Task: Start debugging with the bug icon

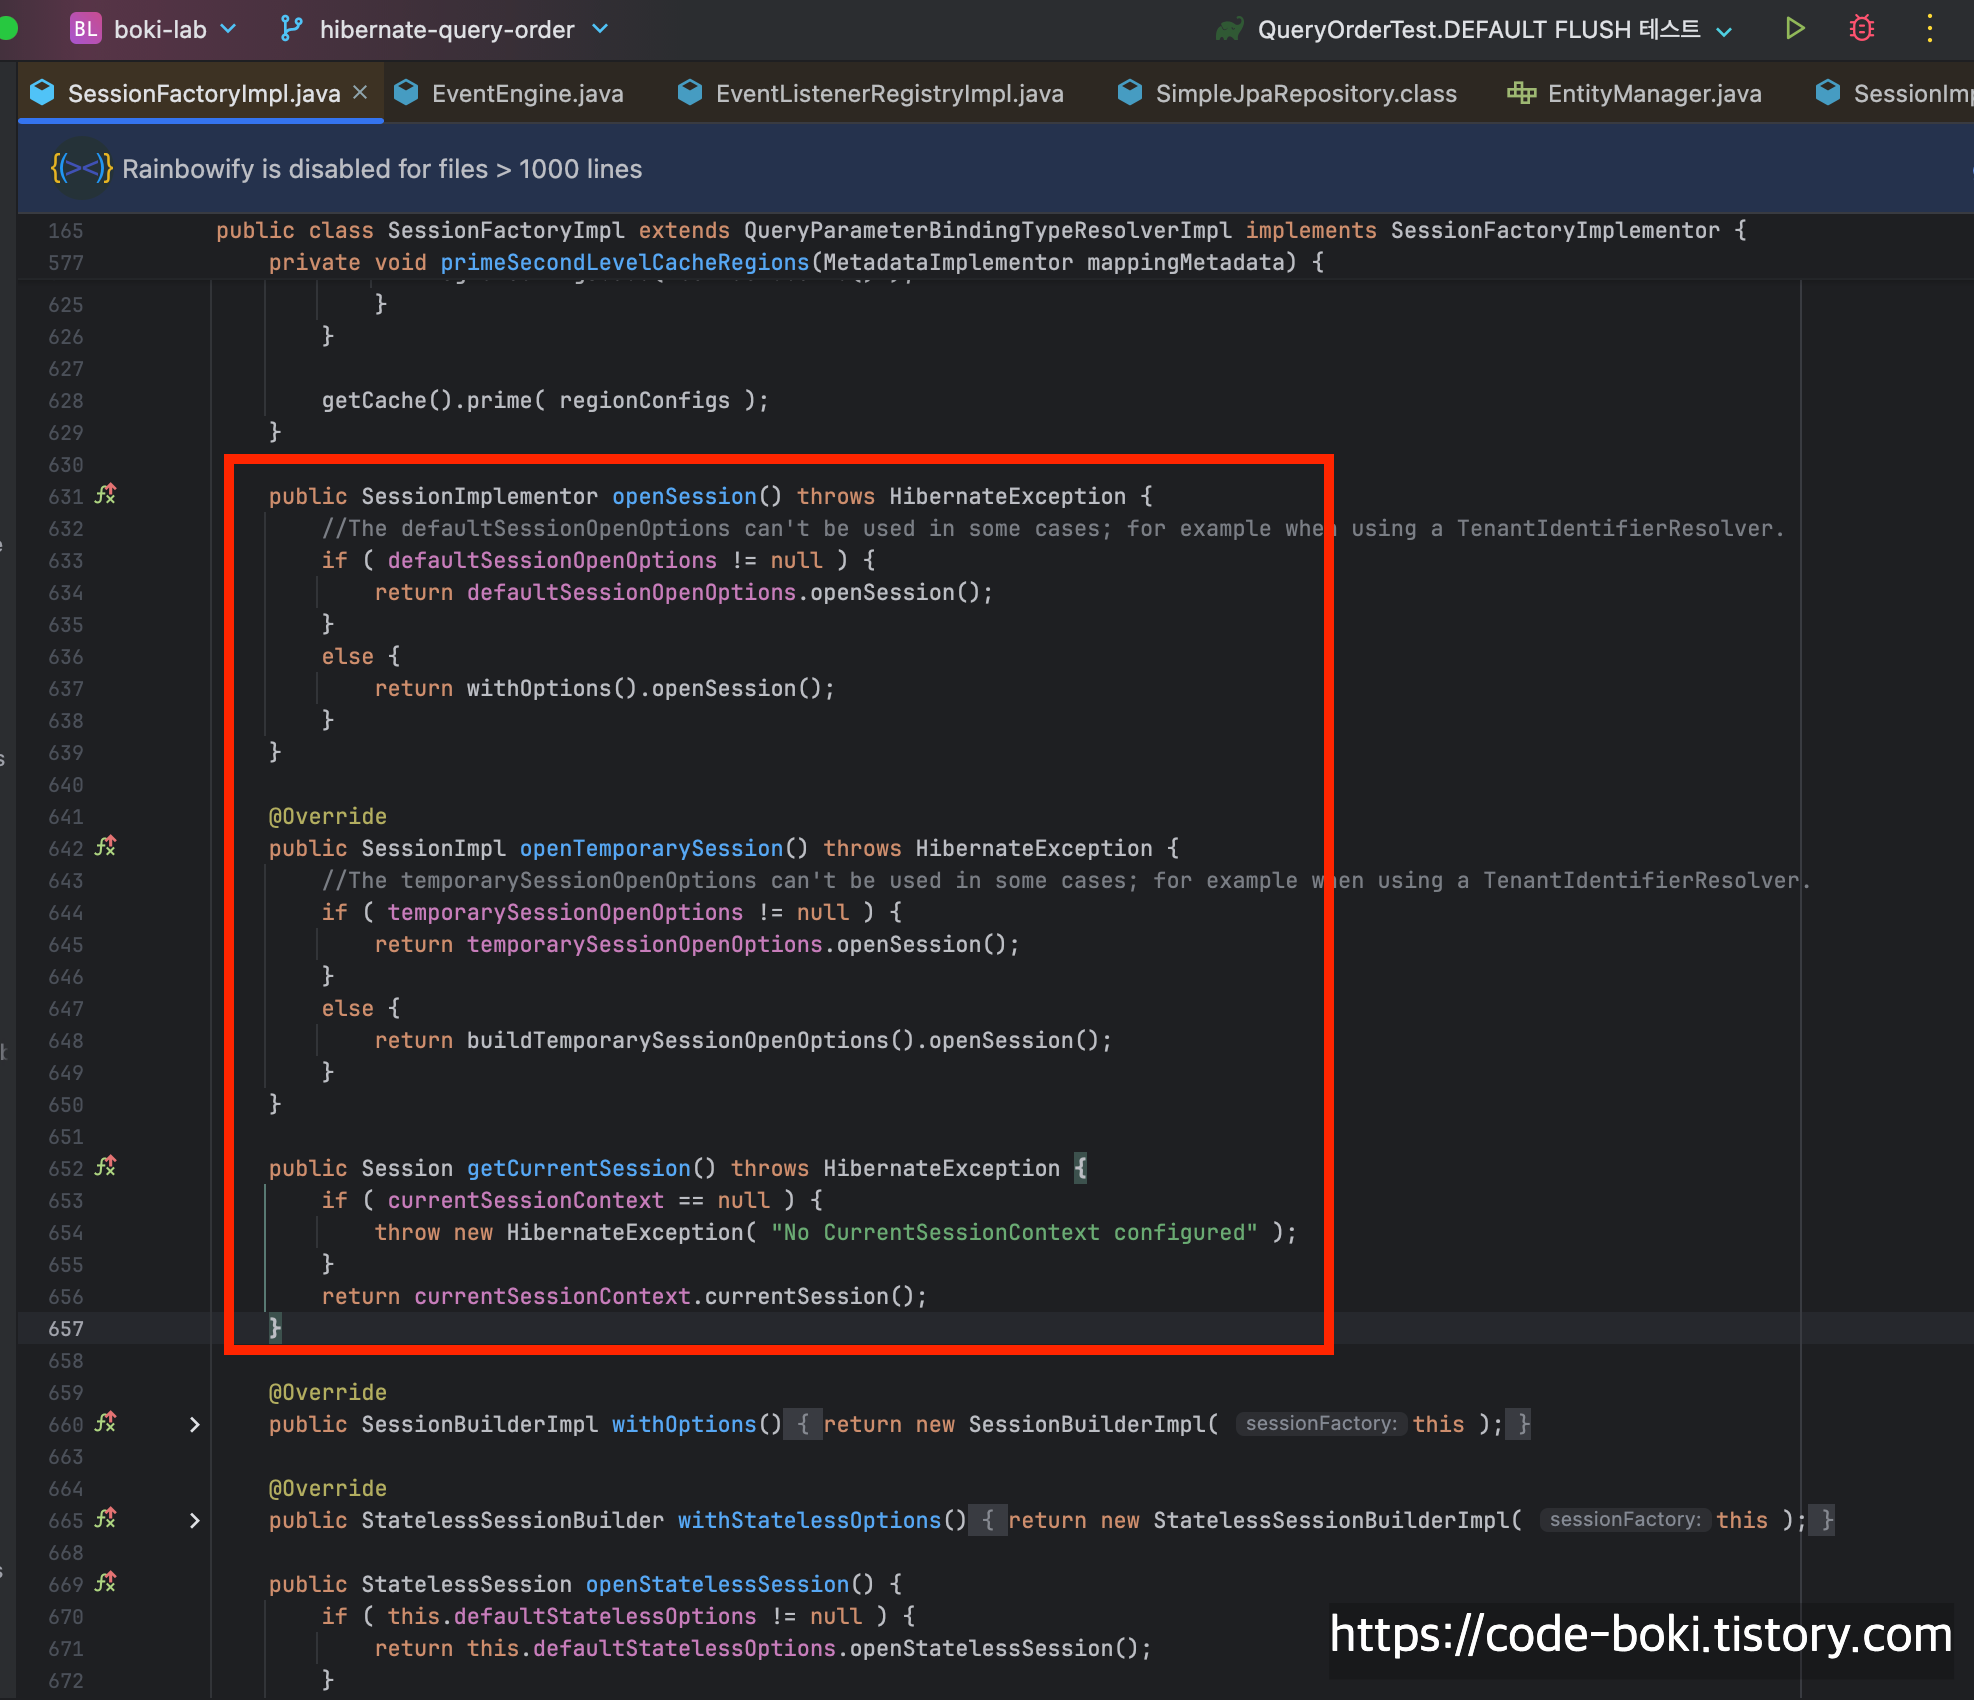Action: pos(1861,28)
